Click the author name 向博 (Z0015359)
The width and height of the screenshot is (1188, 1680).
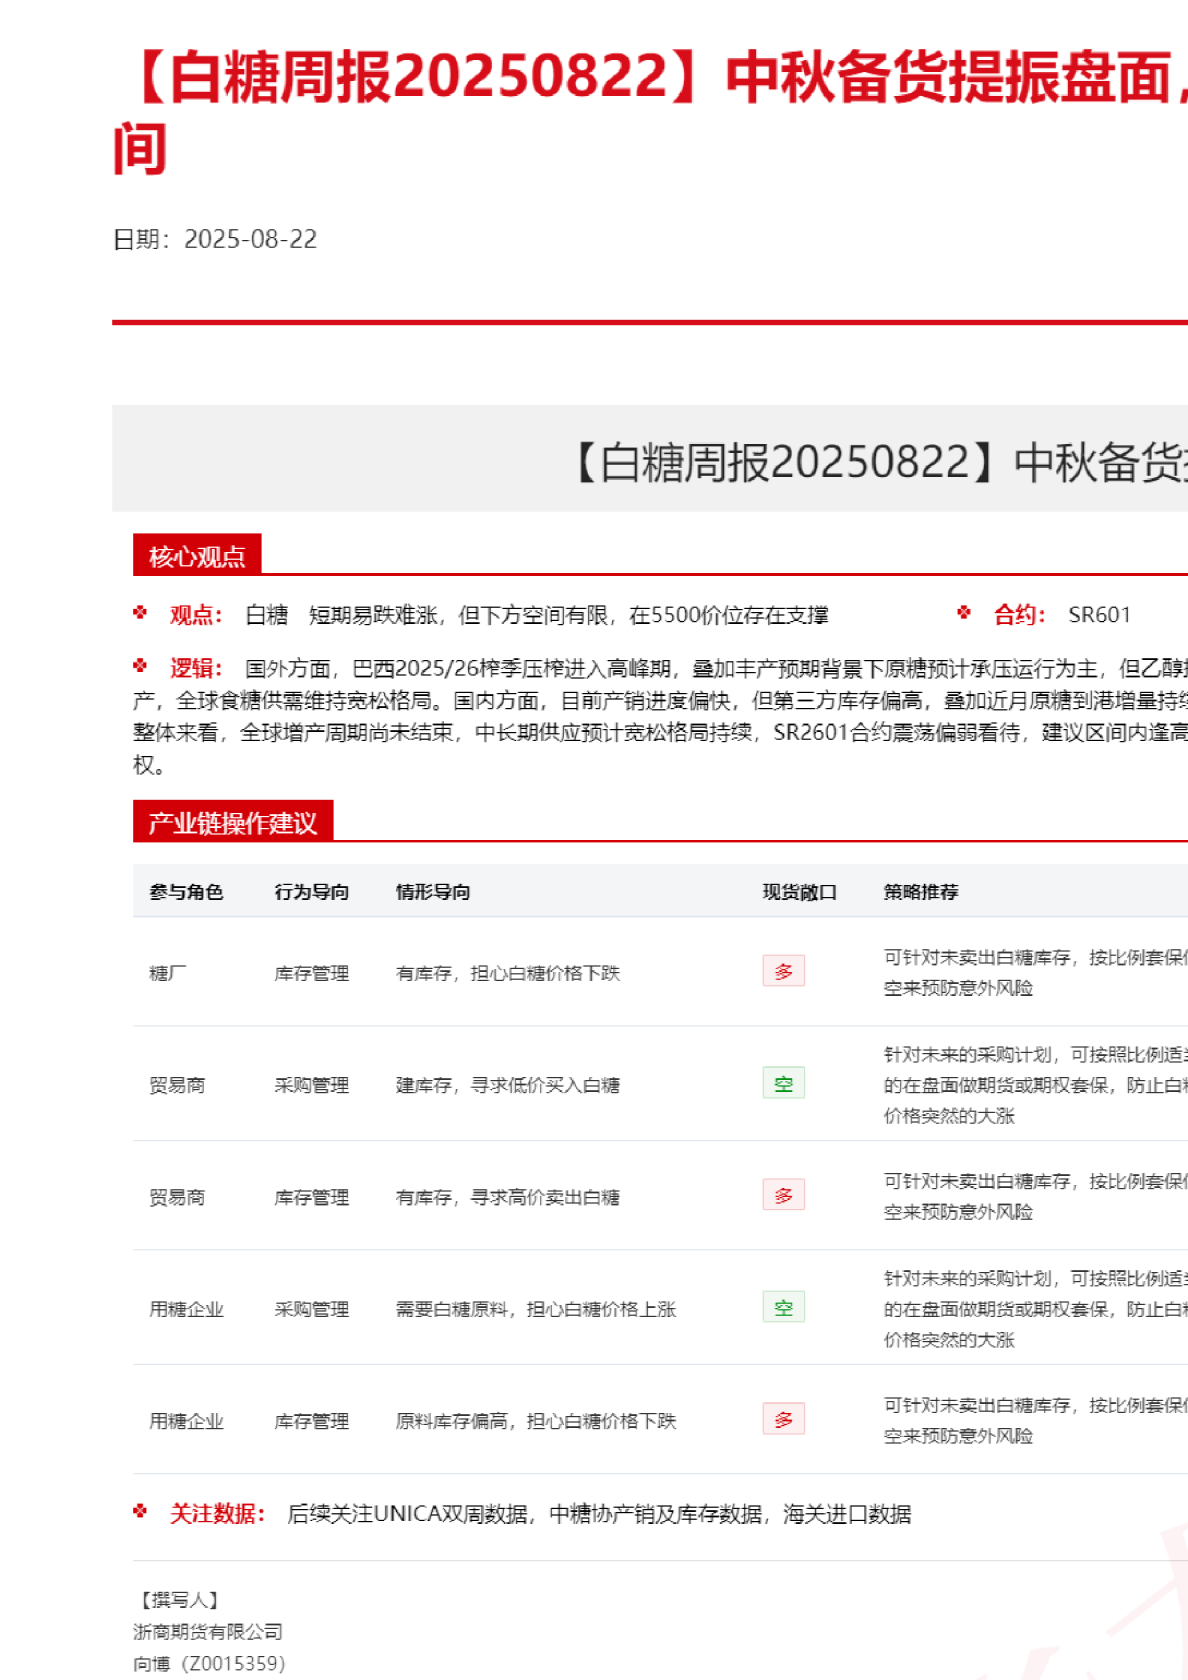(x=209, y=1663)
